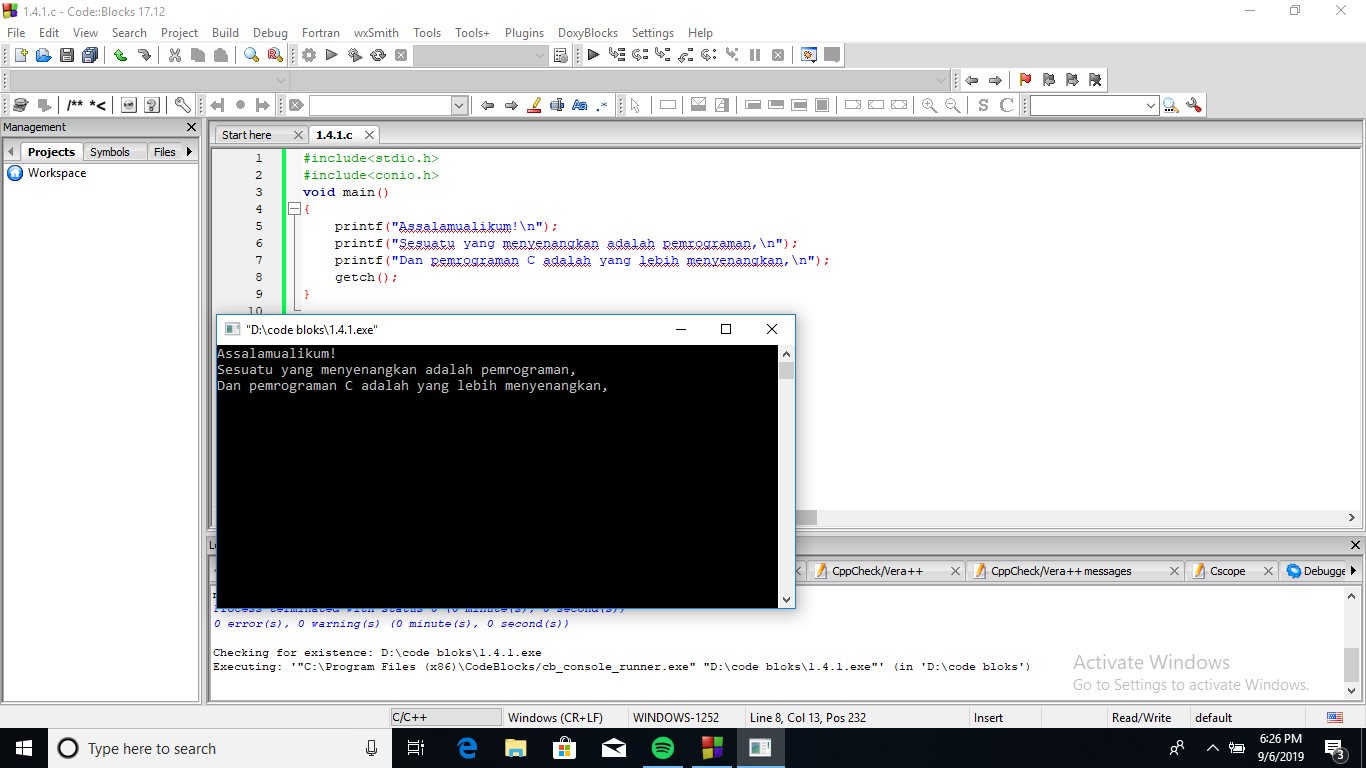Toggle Match case (Aa) search option

coord(579,105)
